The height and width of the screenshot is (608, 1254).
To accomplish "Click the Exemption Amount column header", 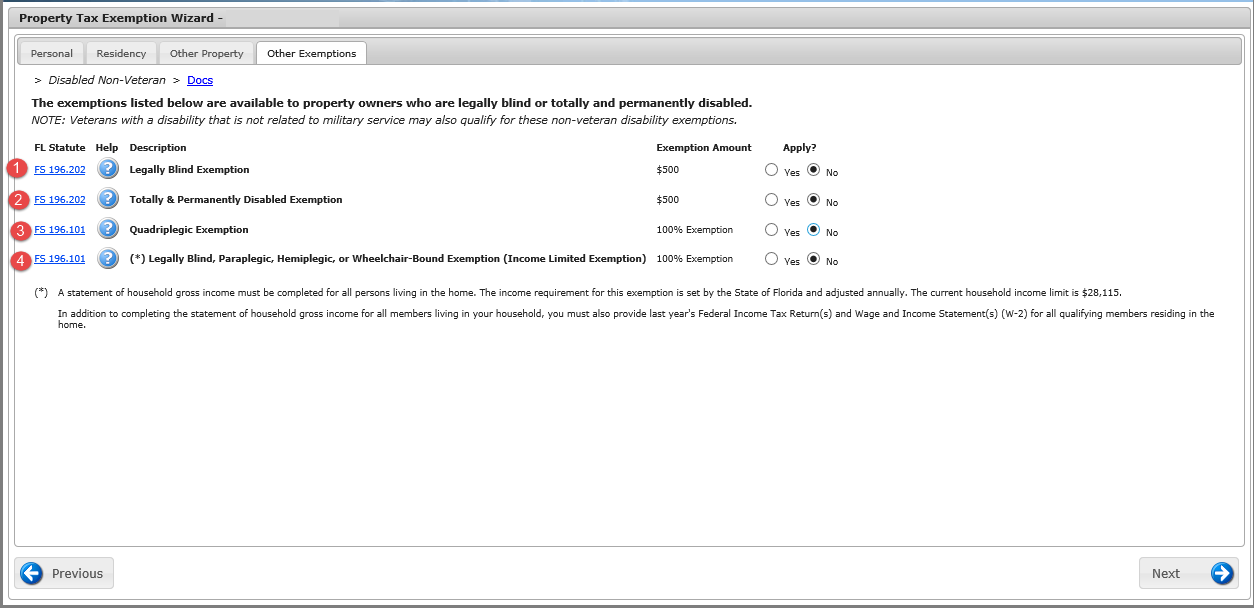I will [x=704, y=148].
